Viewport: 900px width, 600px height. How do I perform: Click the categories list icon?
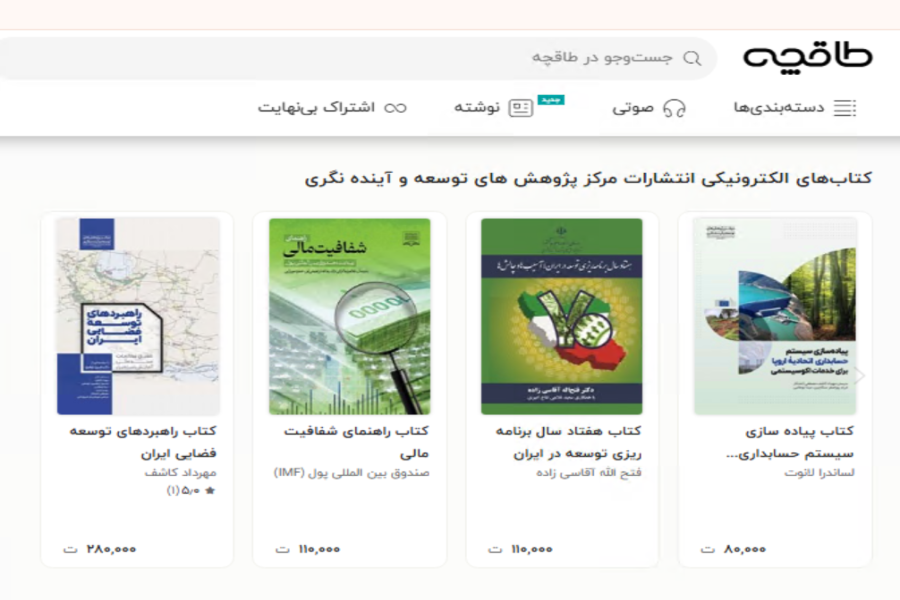[x=845, y=108]
